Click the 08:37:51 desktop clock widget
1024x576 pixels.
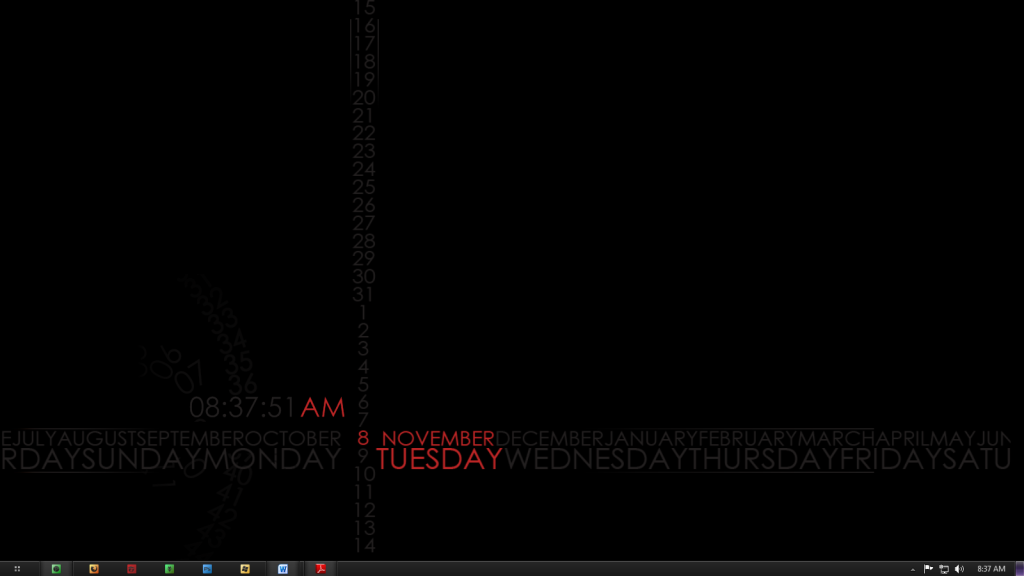point(243,407)
